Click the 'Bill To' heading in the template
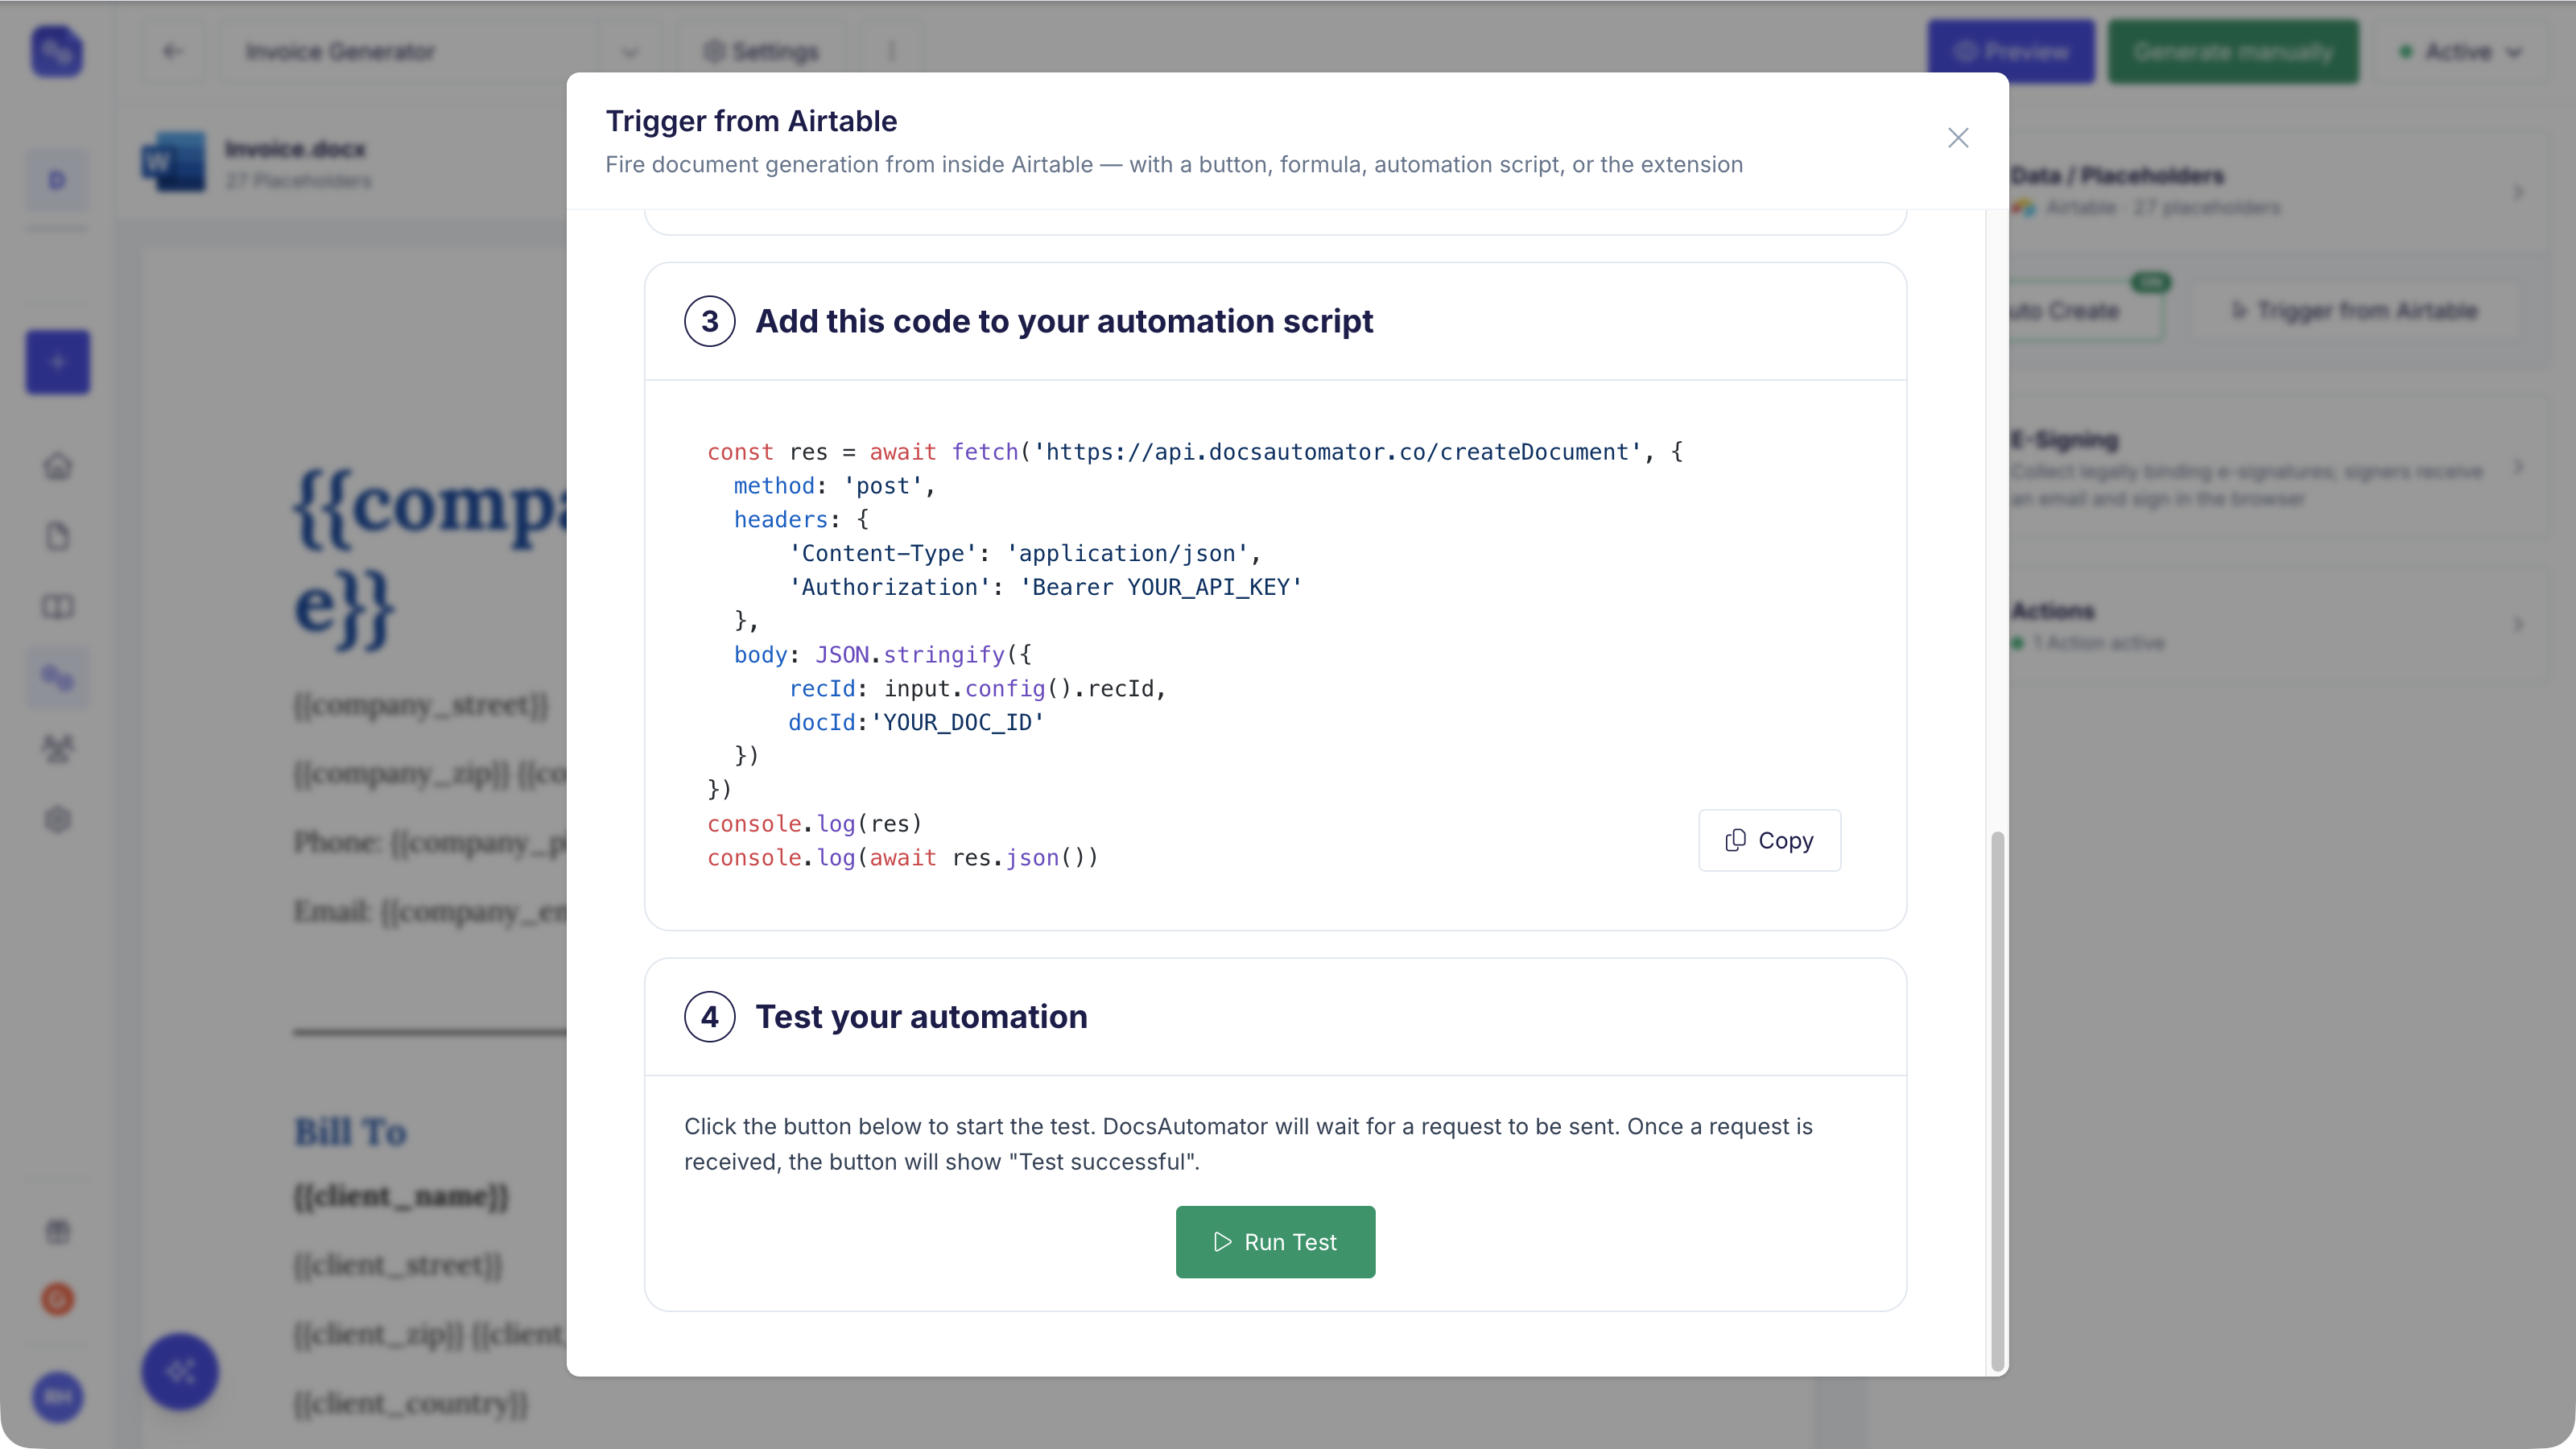2576x1449 pixels. coord(350,1132)
